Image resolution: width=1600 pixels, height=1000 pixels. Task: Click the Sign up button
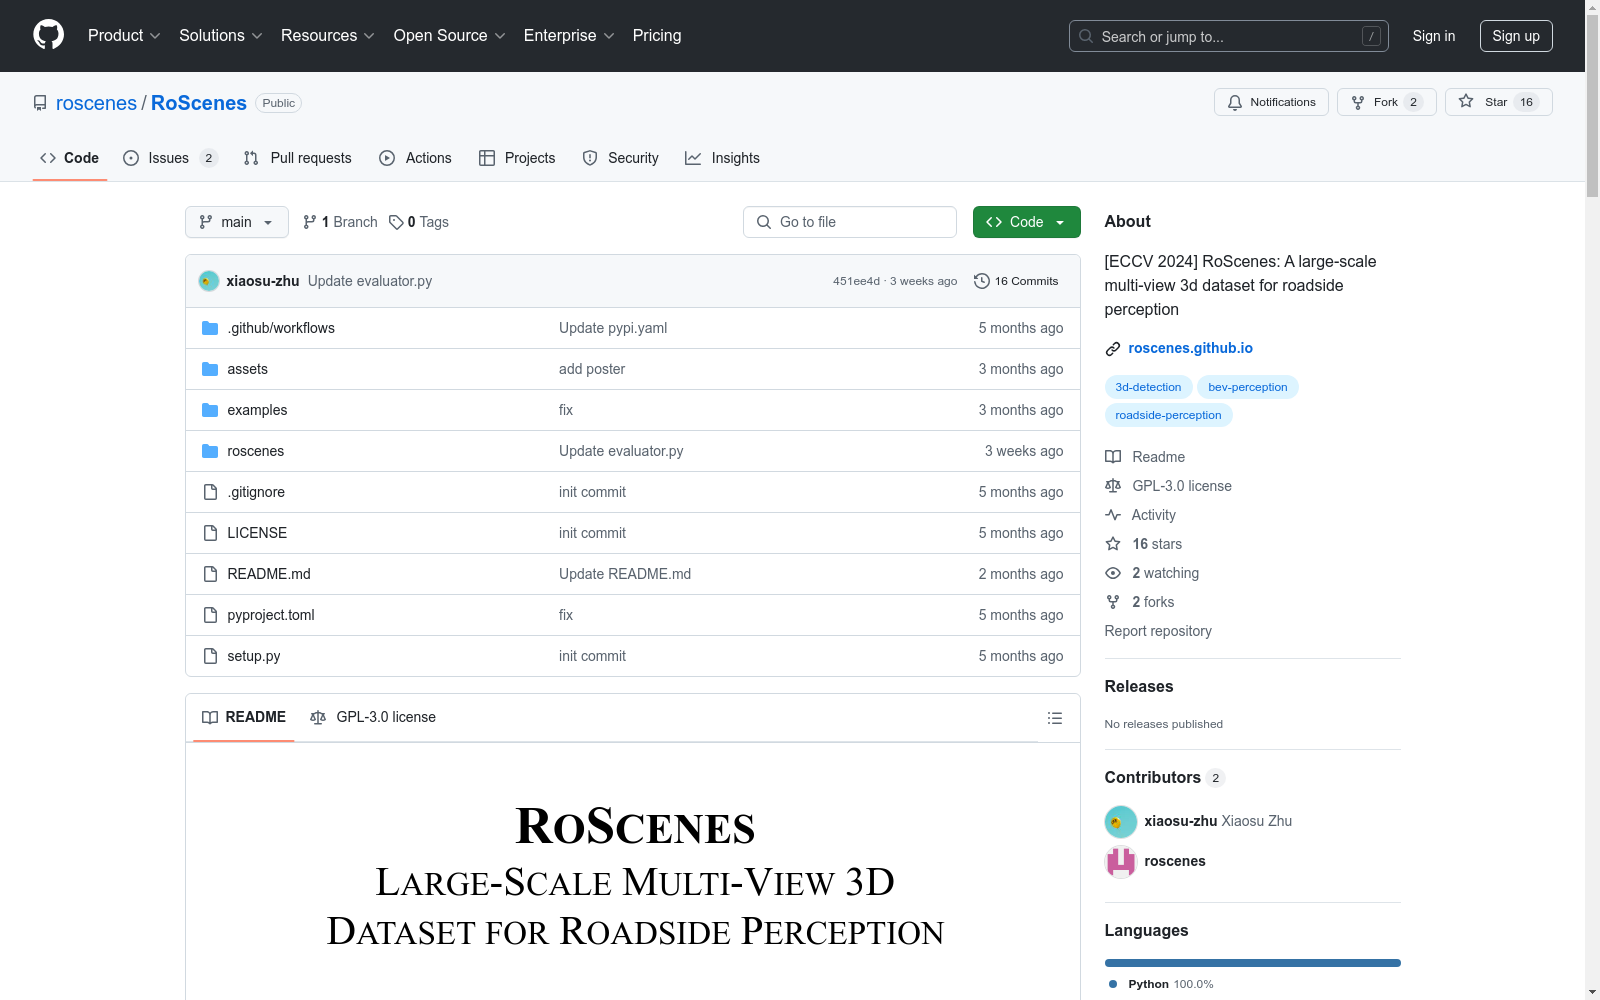pos(1515,36)
